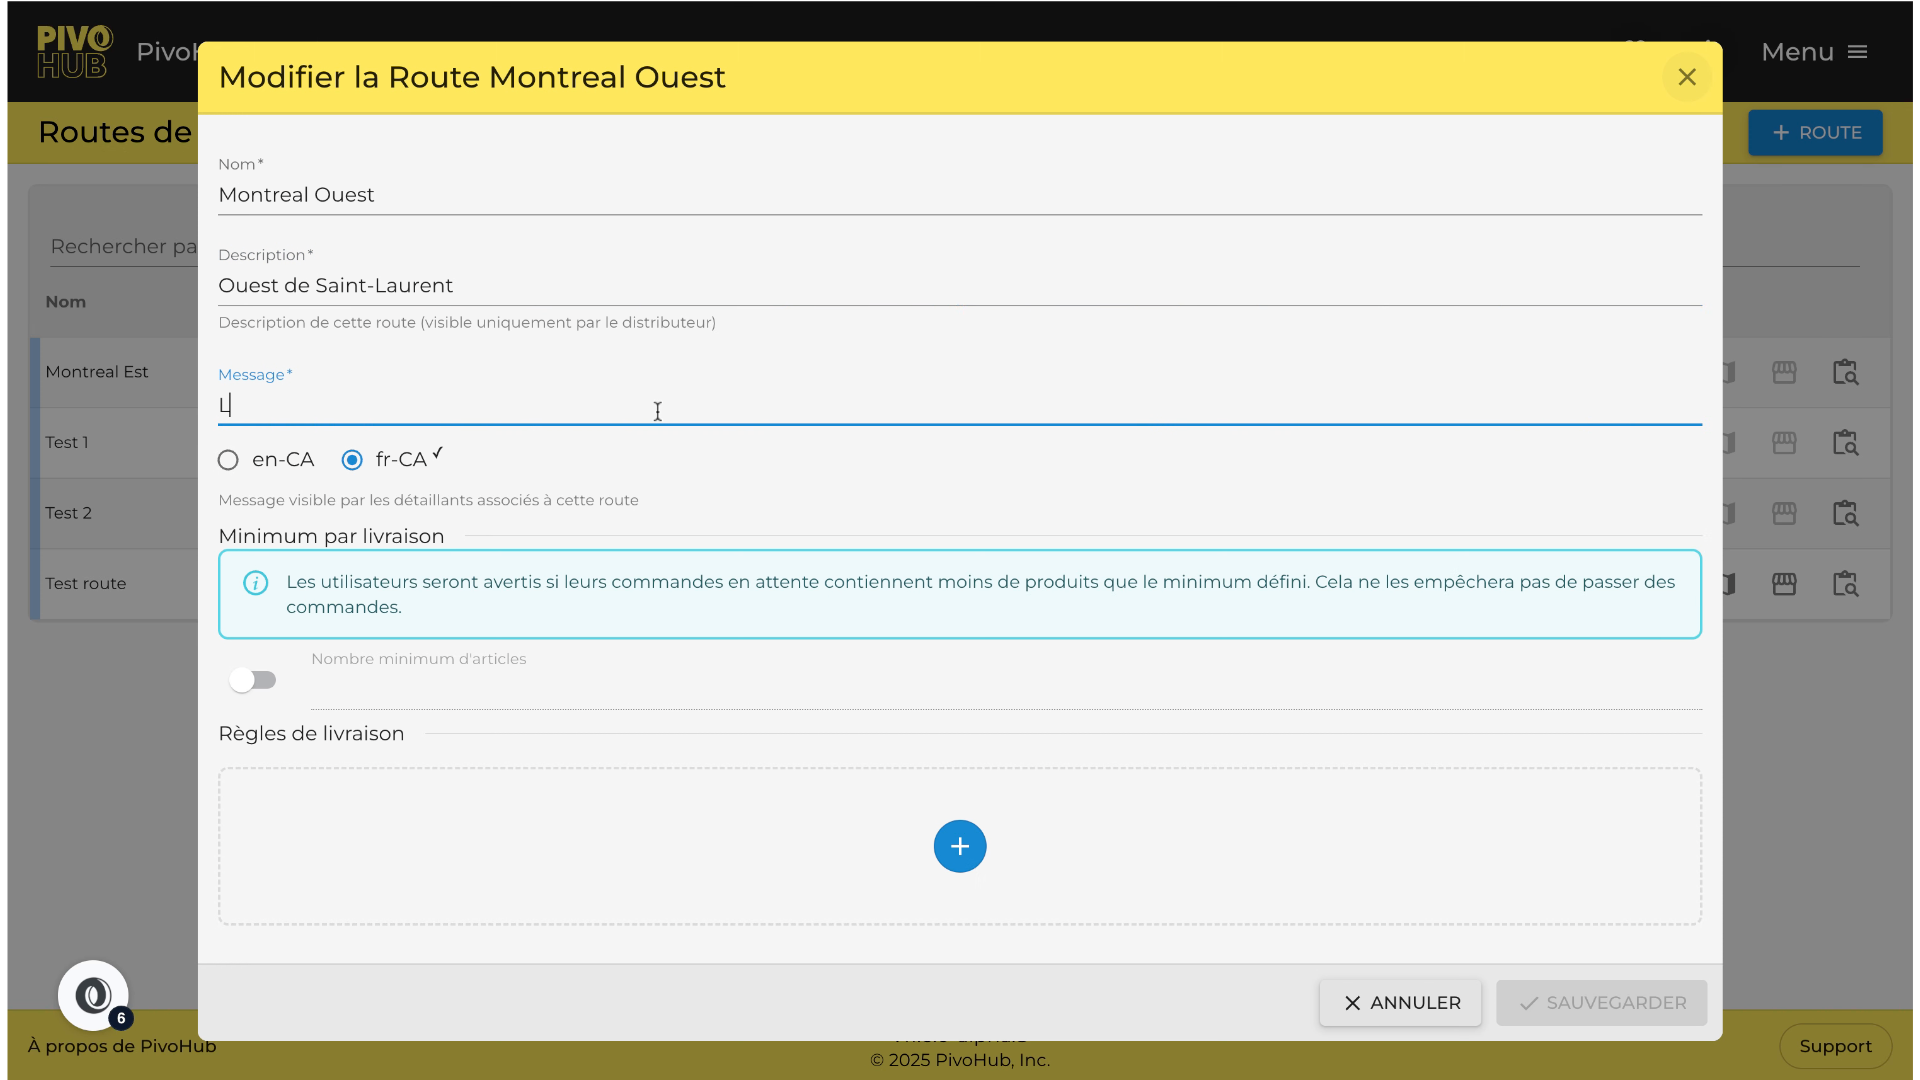Select the en-CA language radio button
The image size is (1920, 1080).
[228, 460]
